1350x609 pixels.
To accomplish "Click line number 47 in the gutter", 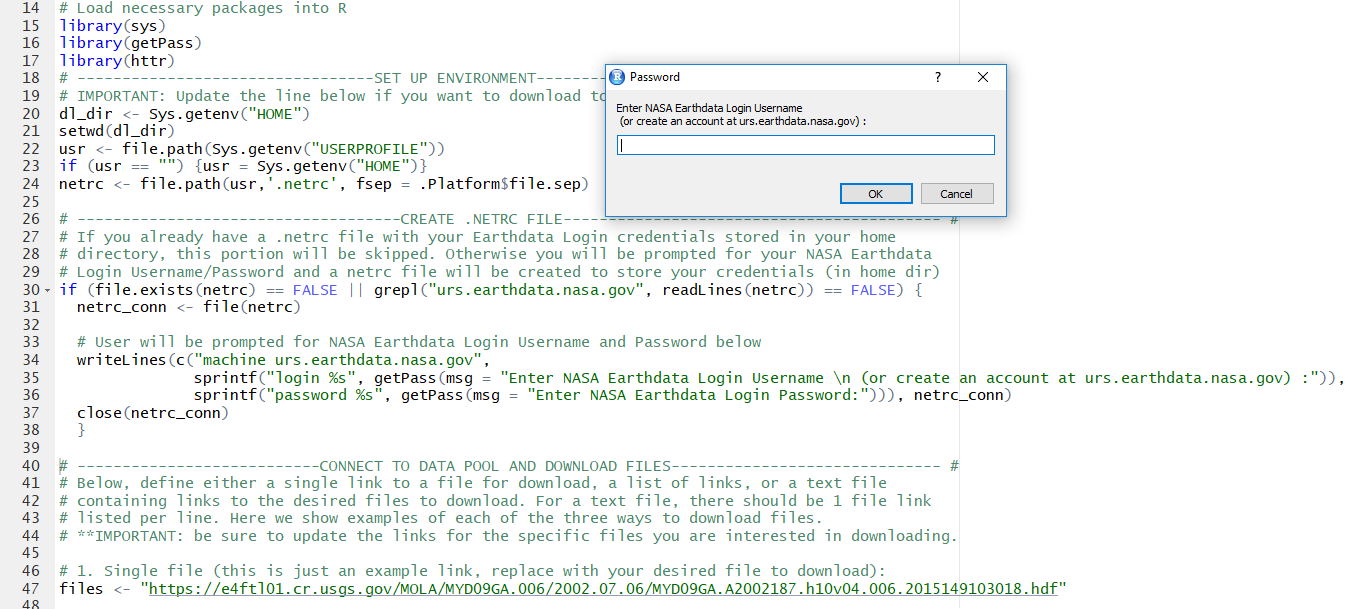I will pyautogui.click(x=30, y=589).
